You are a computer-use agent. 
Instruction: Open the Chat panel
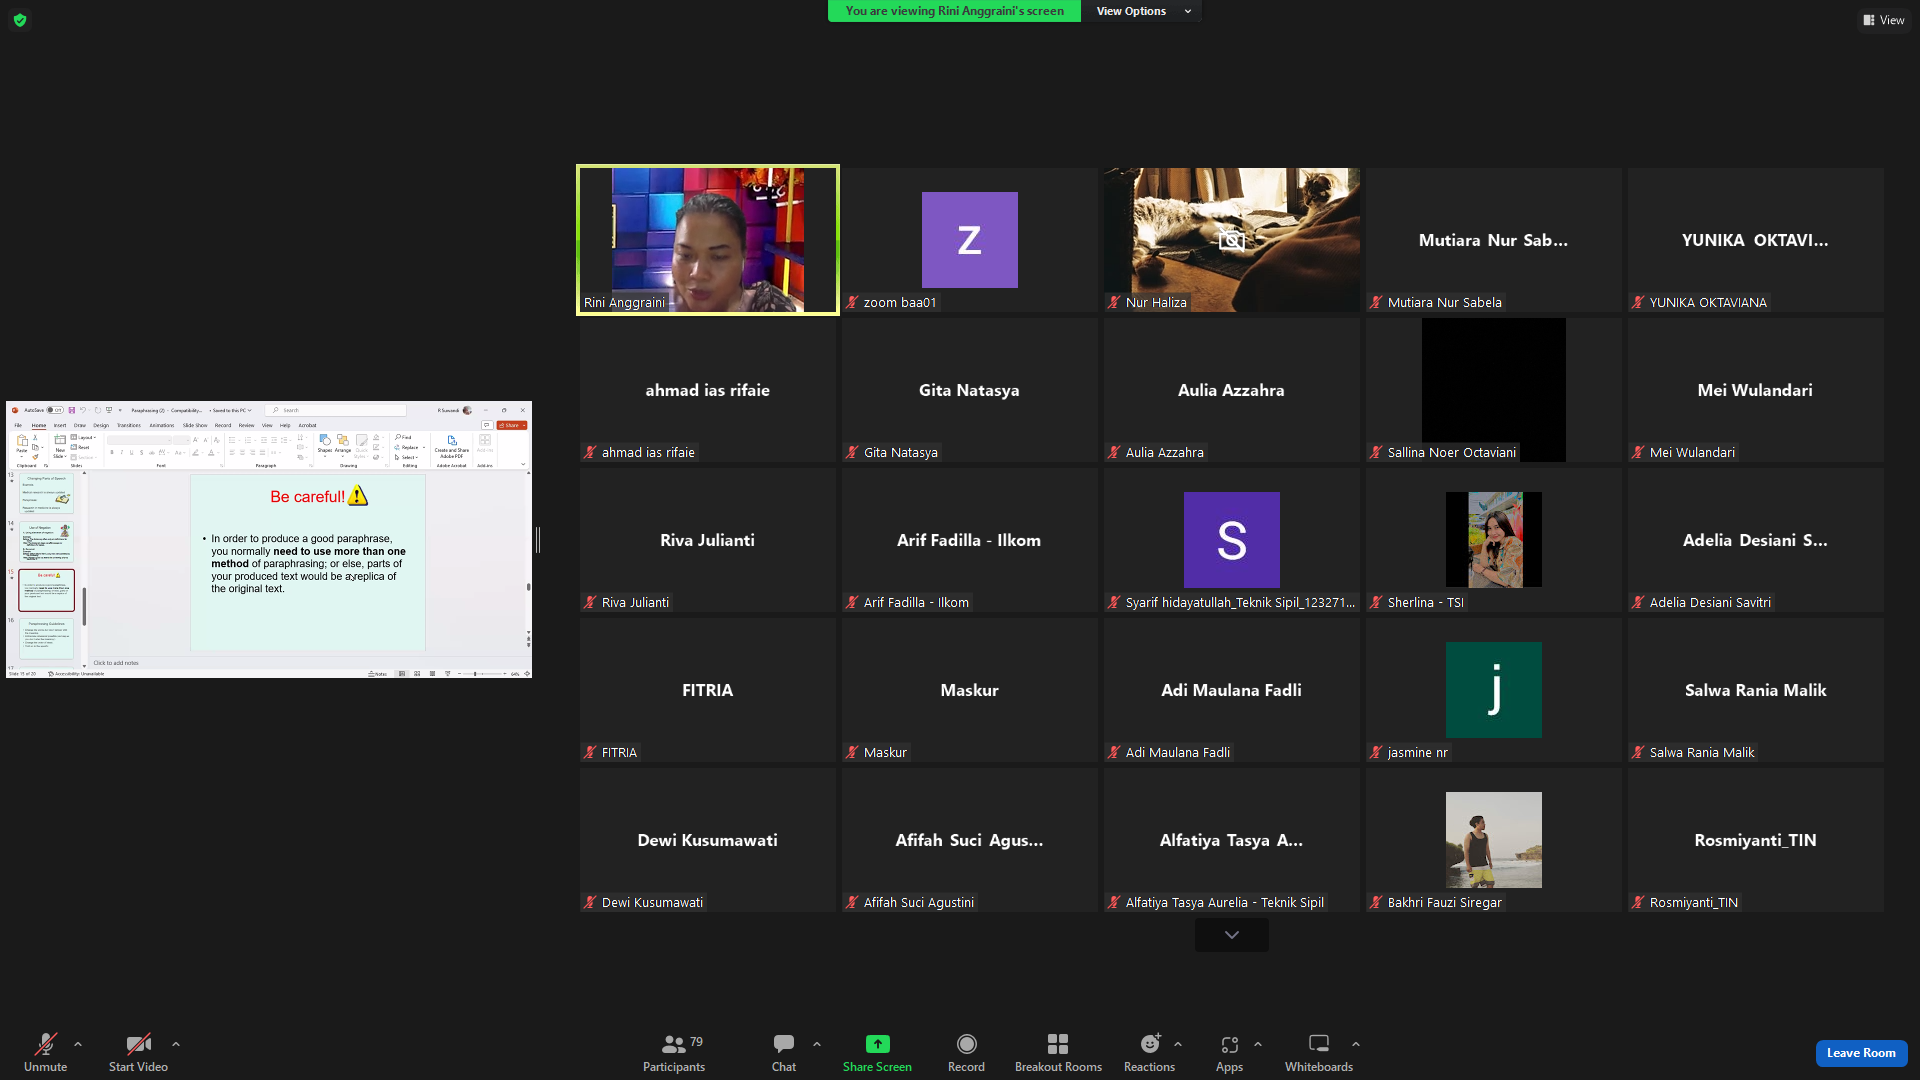coord(784,1052)
